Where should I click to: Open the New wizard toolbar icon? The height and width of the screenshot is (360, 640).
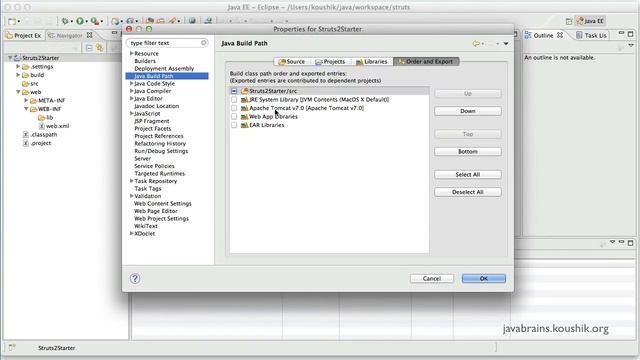(x=12, y=21)
